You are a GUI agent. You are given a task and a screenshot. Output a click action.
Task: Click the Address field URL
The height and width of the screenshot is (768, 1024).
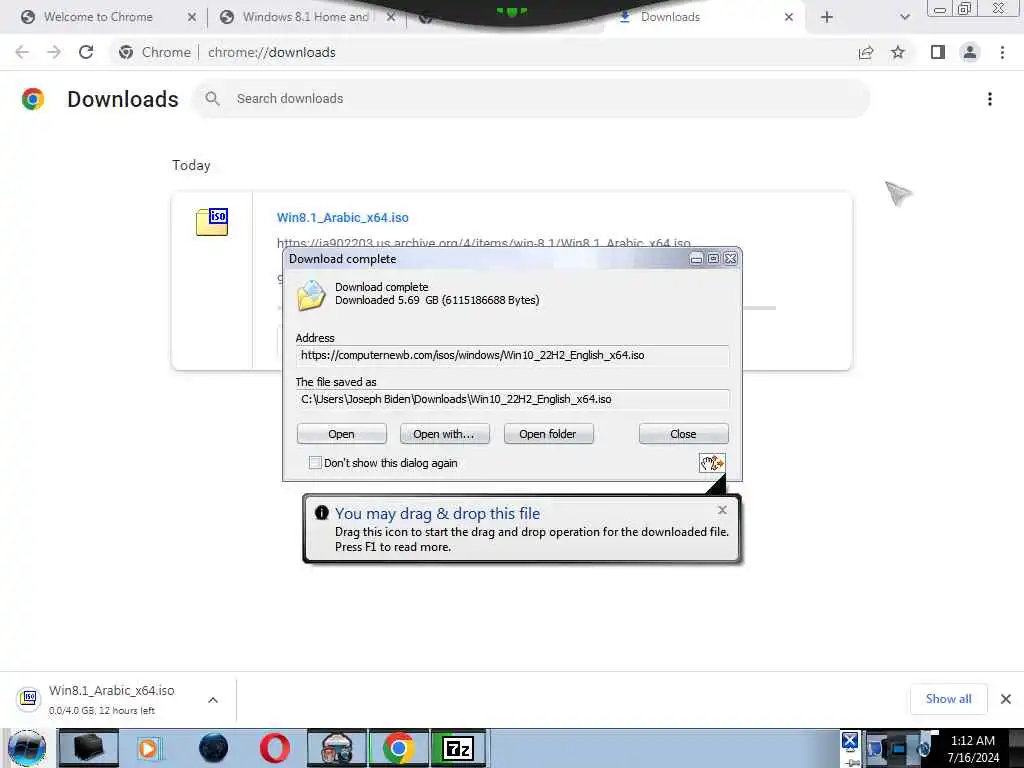512,355
